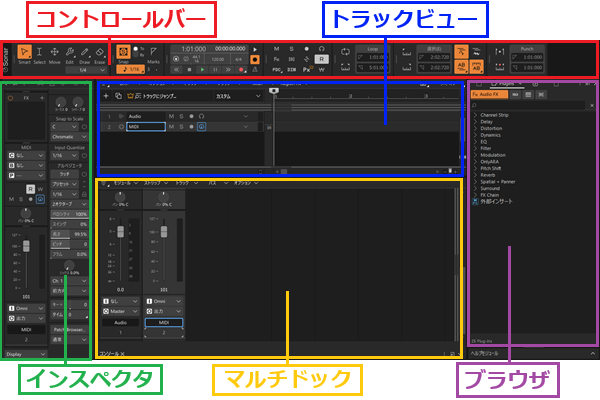Screen dimensions: 600x400
Task: Select the MIDI track name field
Action: 145,127
